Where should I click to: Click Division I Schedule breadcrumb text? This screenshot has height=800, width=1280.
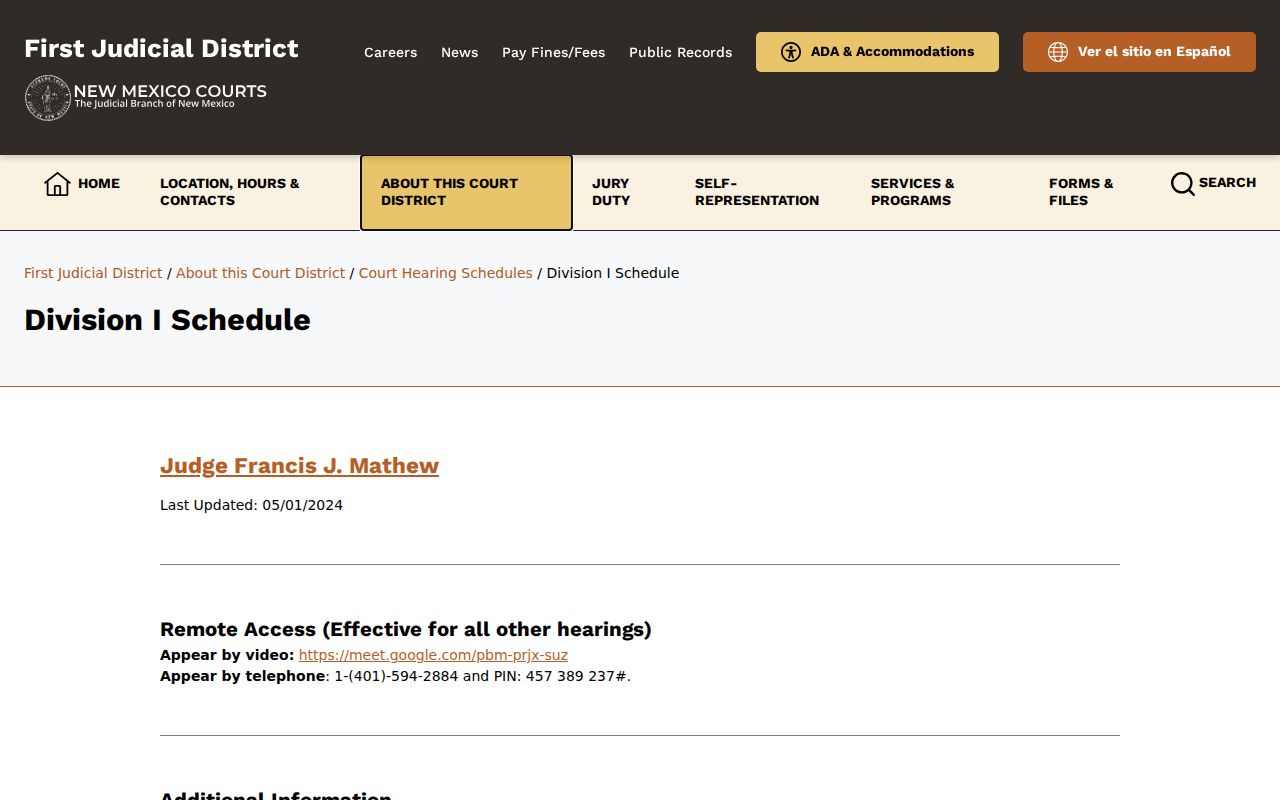click(x=613, y=273)
